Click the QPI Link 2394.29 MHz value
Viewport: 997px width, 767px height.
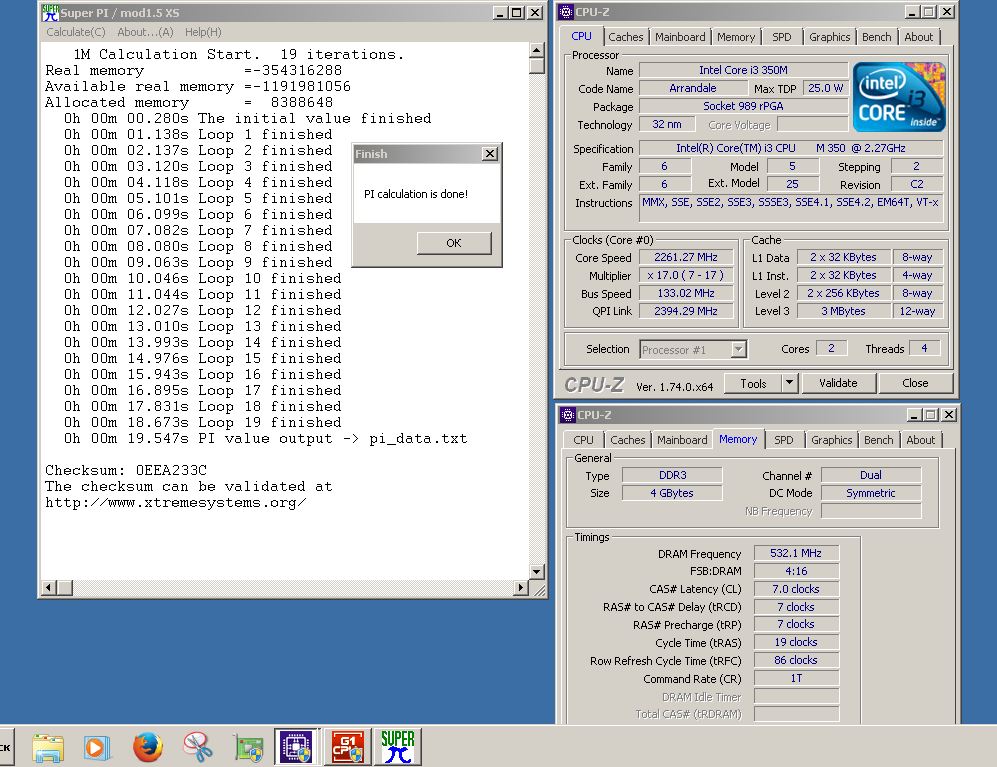[685, 310]
